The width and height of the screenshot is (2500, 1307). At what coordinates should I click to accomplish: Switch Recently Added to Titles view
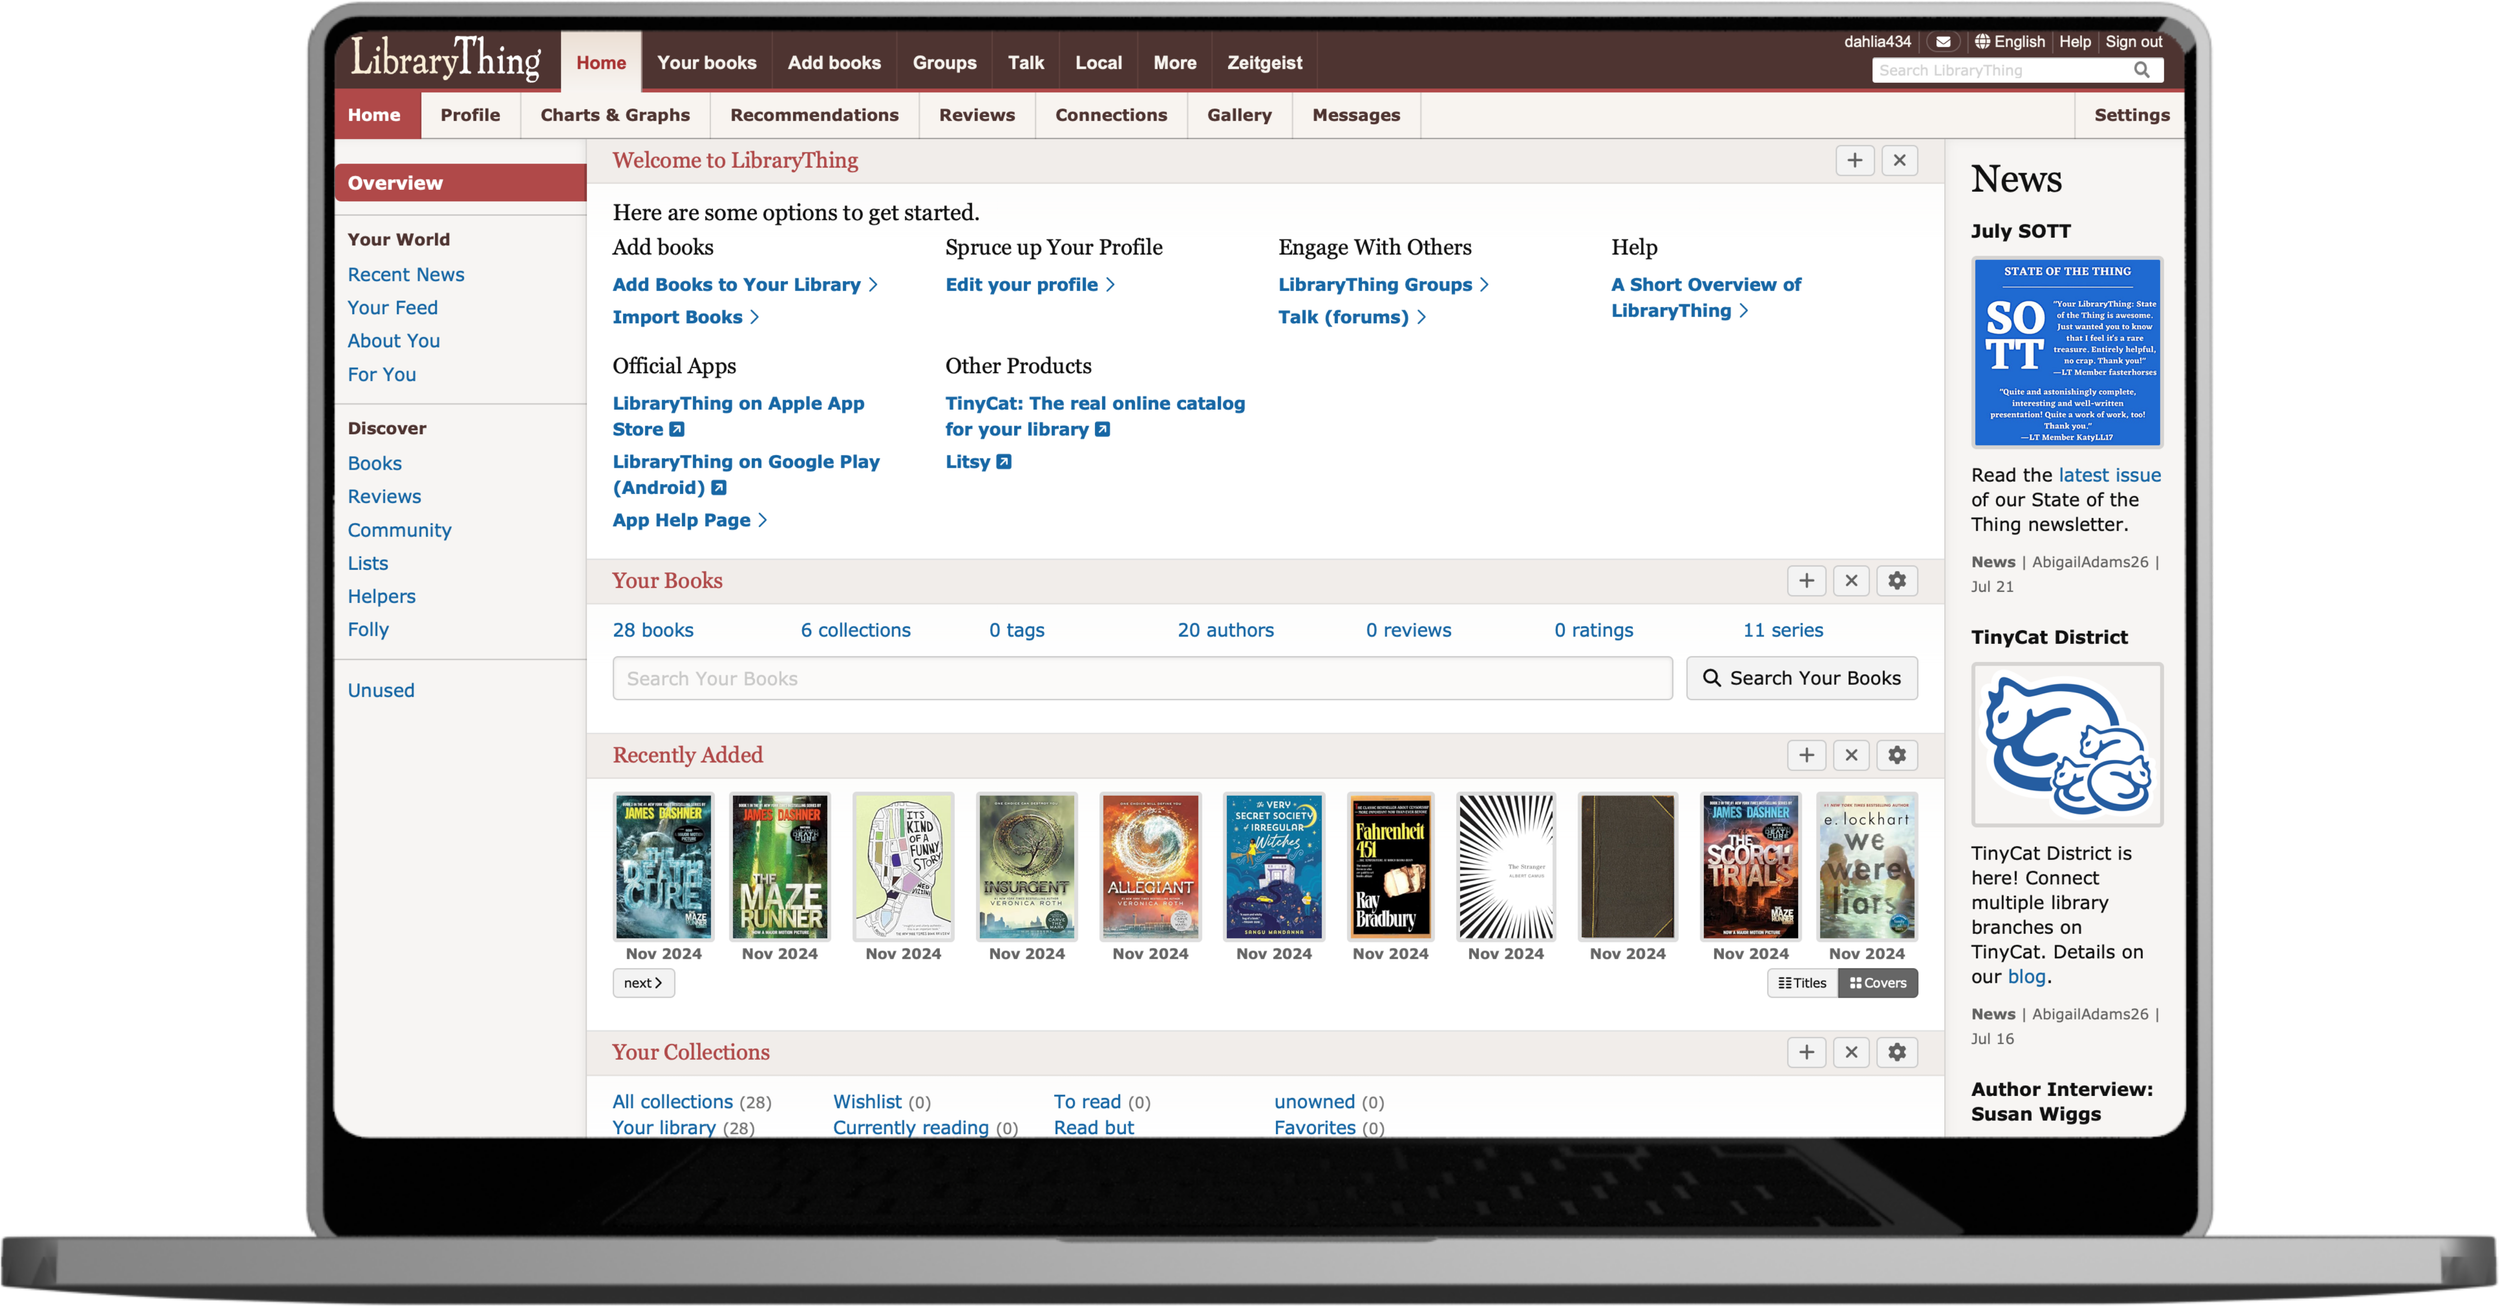coord(1802,983)
